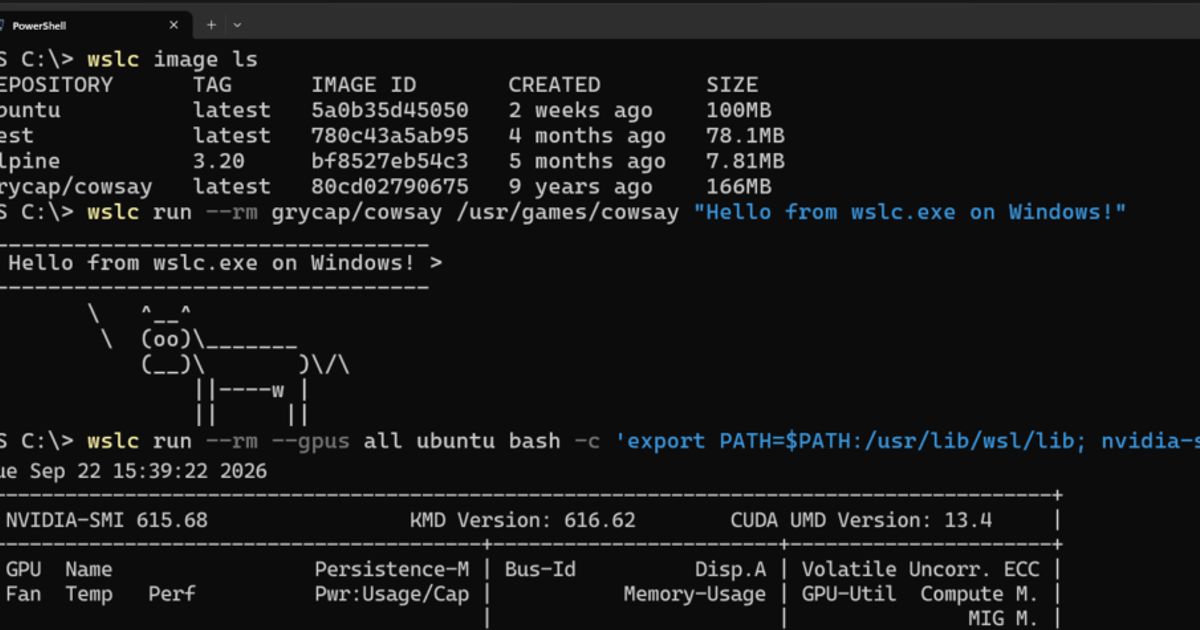Click the CREATED column header
The image size is (1200, 630).
tap(554, 85)
